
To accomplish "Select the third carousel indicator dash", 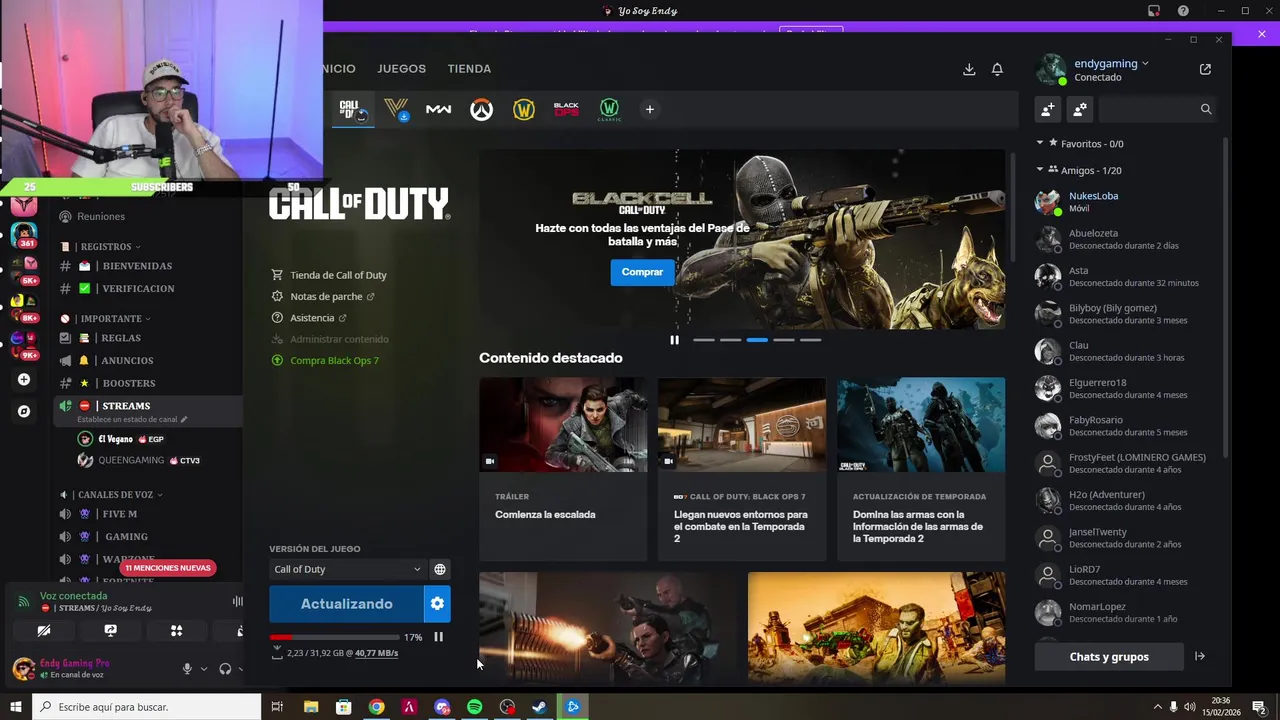I will [x=757, y=340].
